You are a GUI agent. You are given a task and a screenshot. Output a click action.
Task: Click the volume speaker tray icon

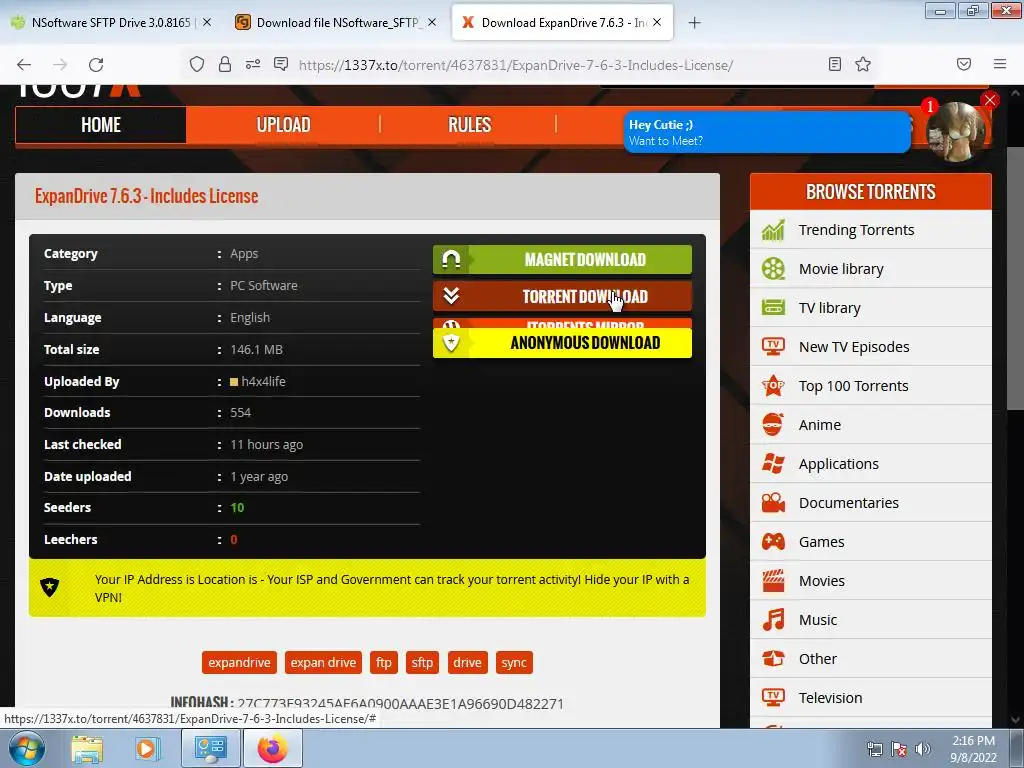point(922,748)
